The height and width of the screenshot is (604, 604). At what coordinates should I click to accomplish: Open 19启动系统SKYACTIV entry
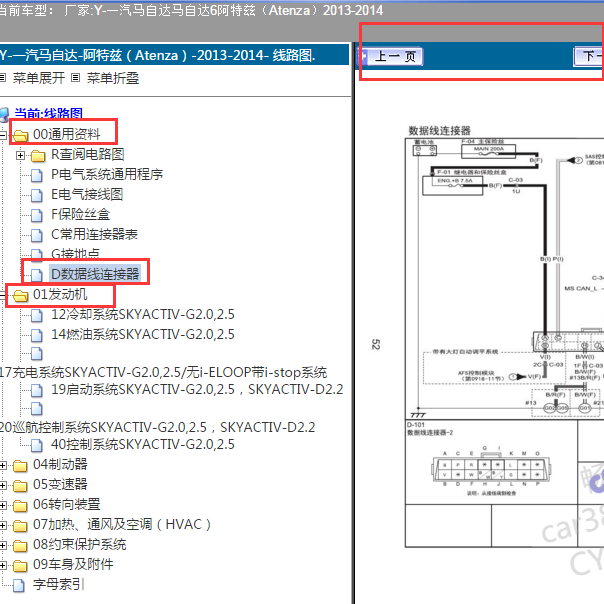pos(197,389)
